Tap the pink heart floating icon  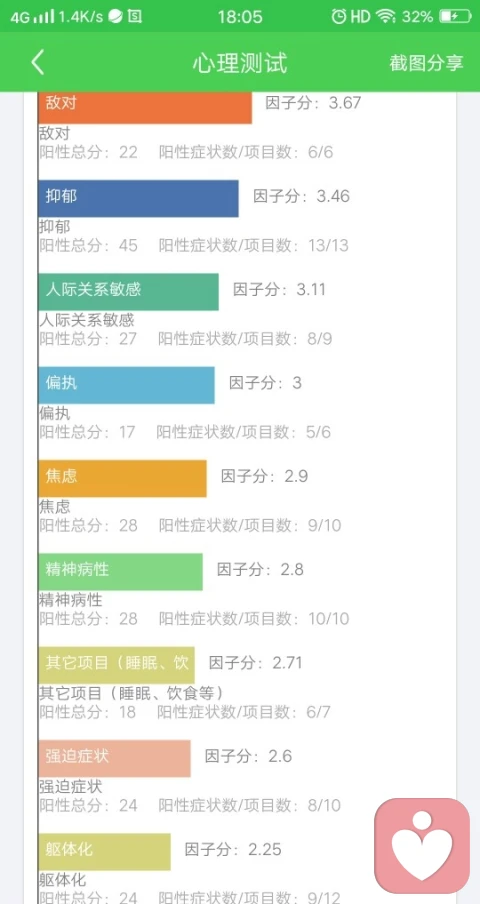422,846
